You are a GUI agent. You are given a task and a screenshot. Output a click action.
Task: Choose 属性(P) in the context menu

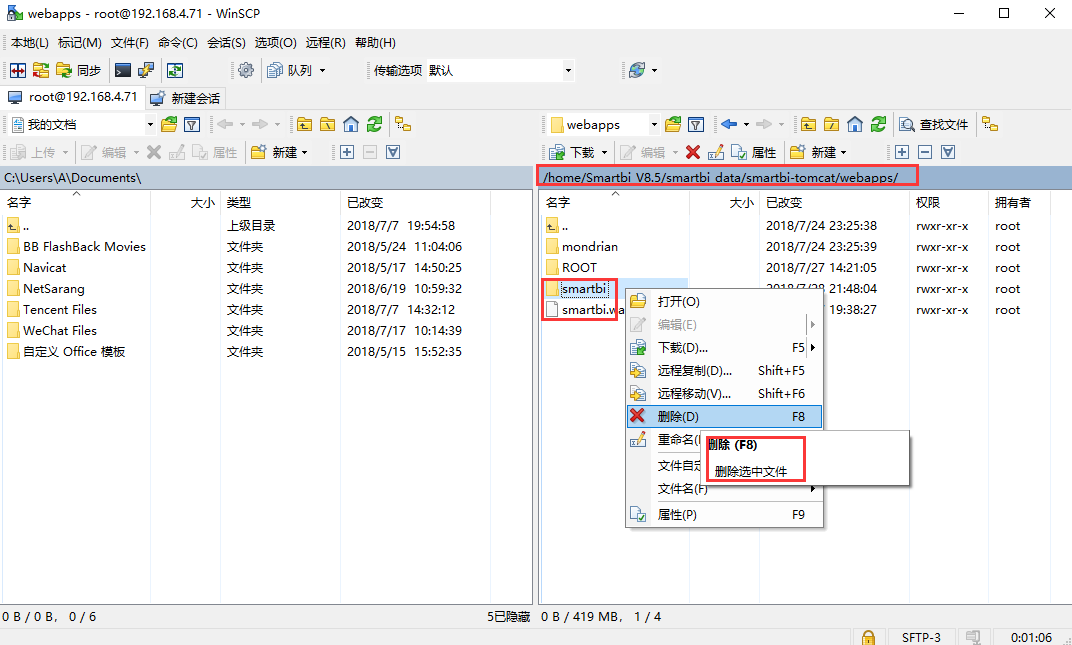point(724,514)
